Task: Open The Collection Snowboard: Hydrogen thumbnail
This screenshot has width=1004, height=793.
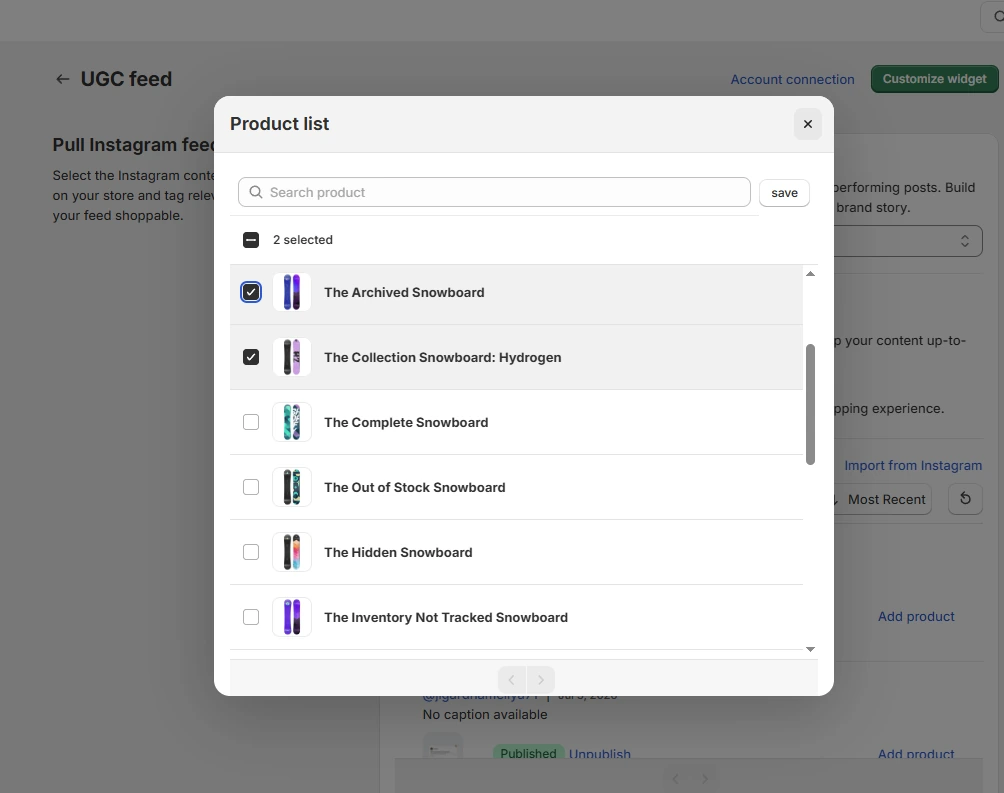Action: pyautogui.click(x=292, y=357)
